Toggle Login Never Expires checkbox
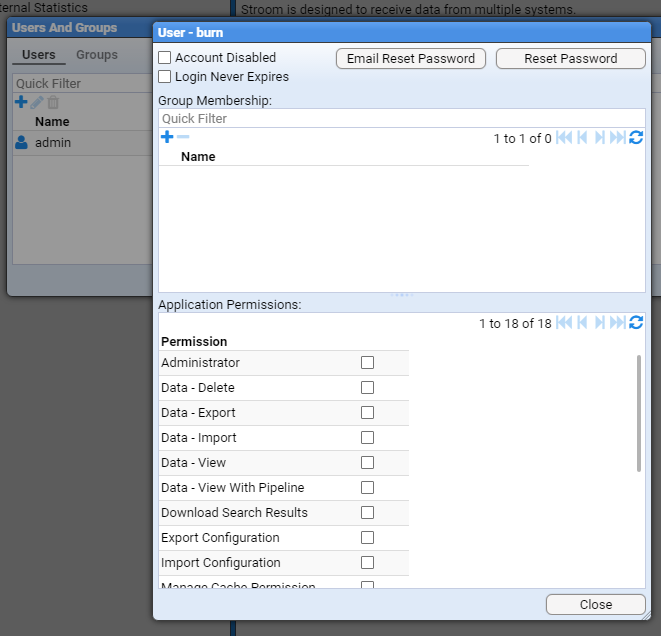 click(x=165, y=77)
